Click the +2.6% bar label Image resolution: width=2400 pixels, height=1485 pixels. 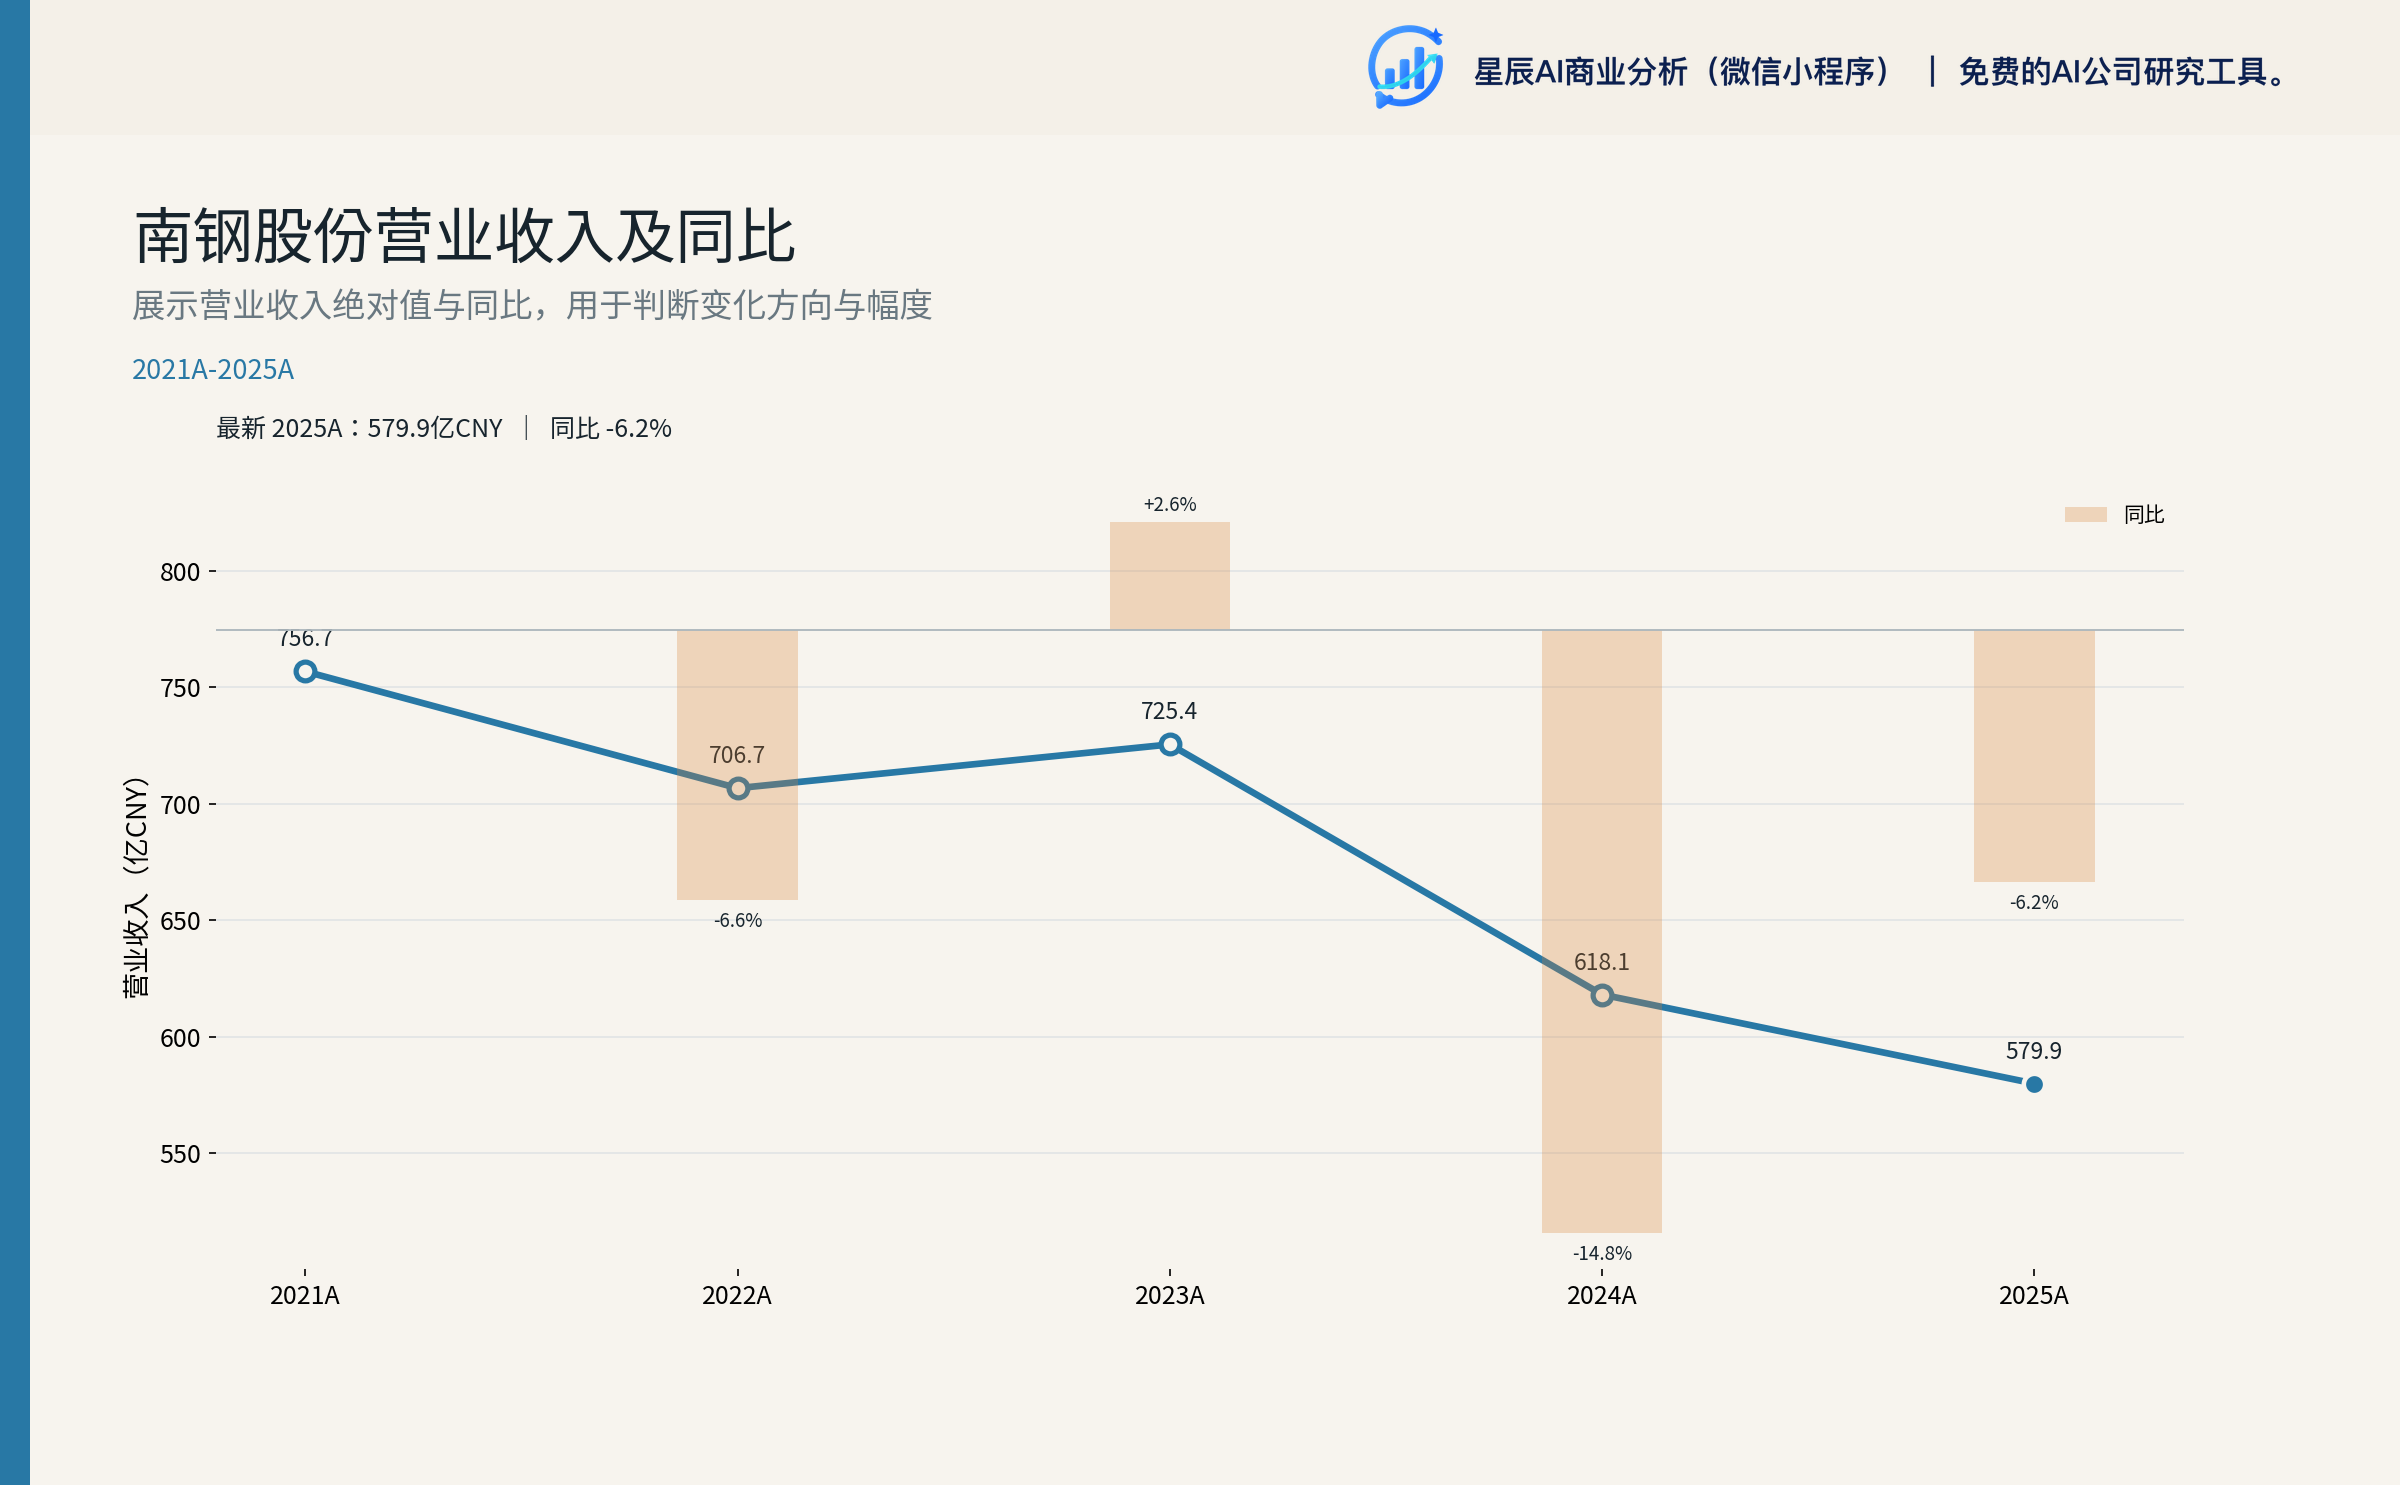click(1170, 505)
